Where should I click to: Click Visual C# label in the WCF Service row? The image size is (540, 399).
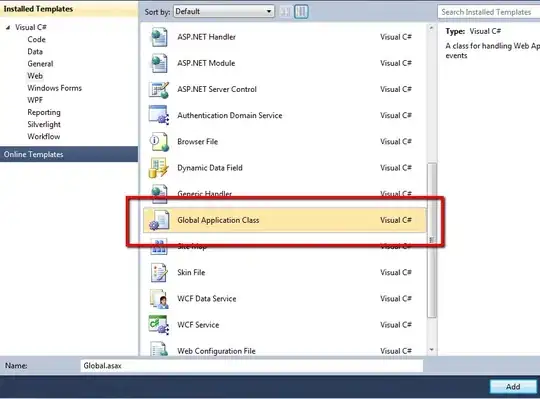(x=396, y=325)
